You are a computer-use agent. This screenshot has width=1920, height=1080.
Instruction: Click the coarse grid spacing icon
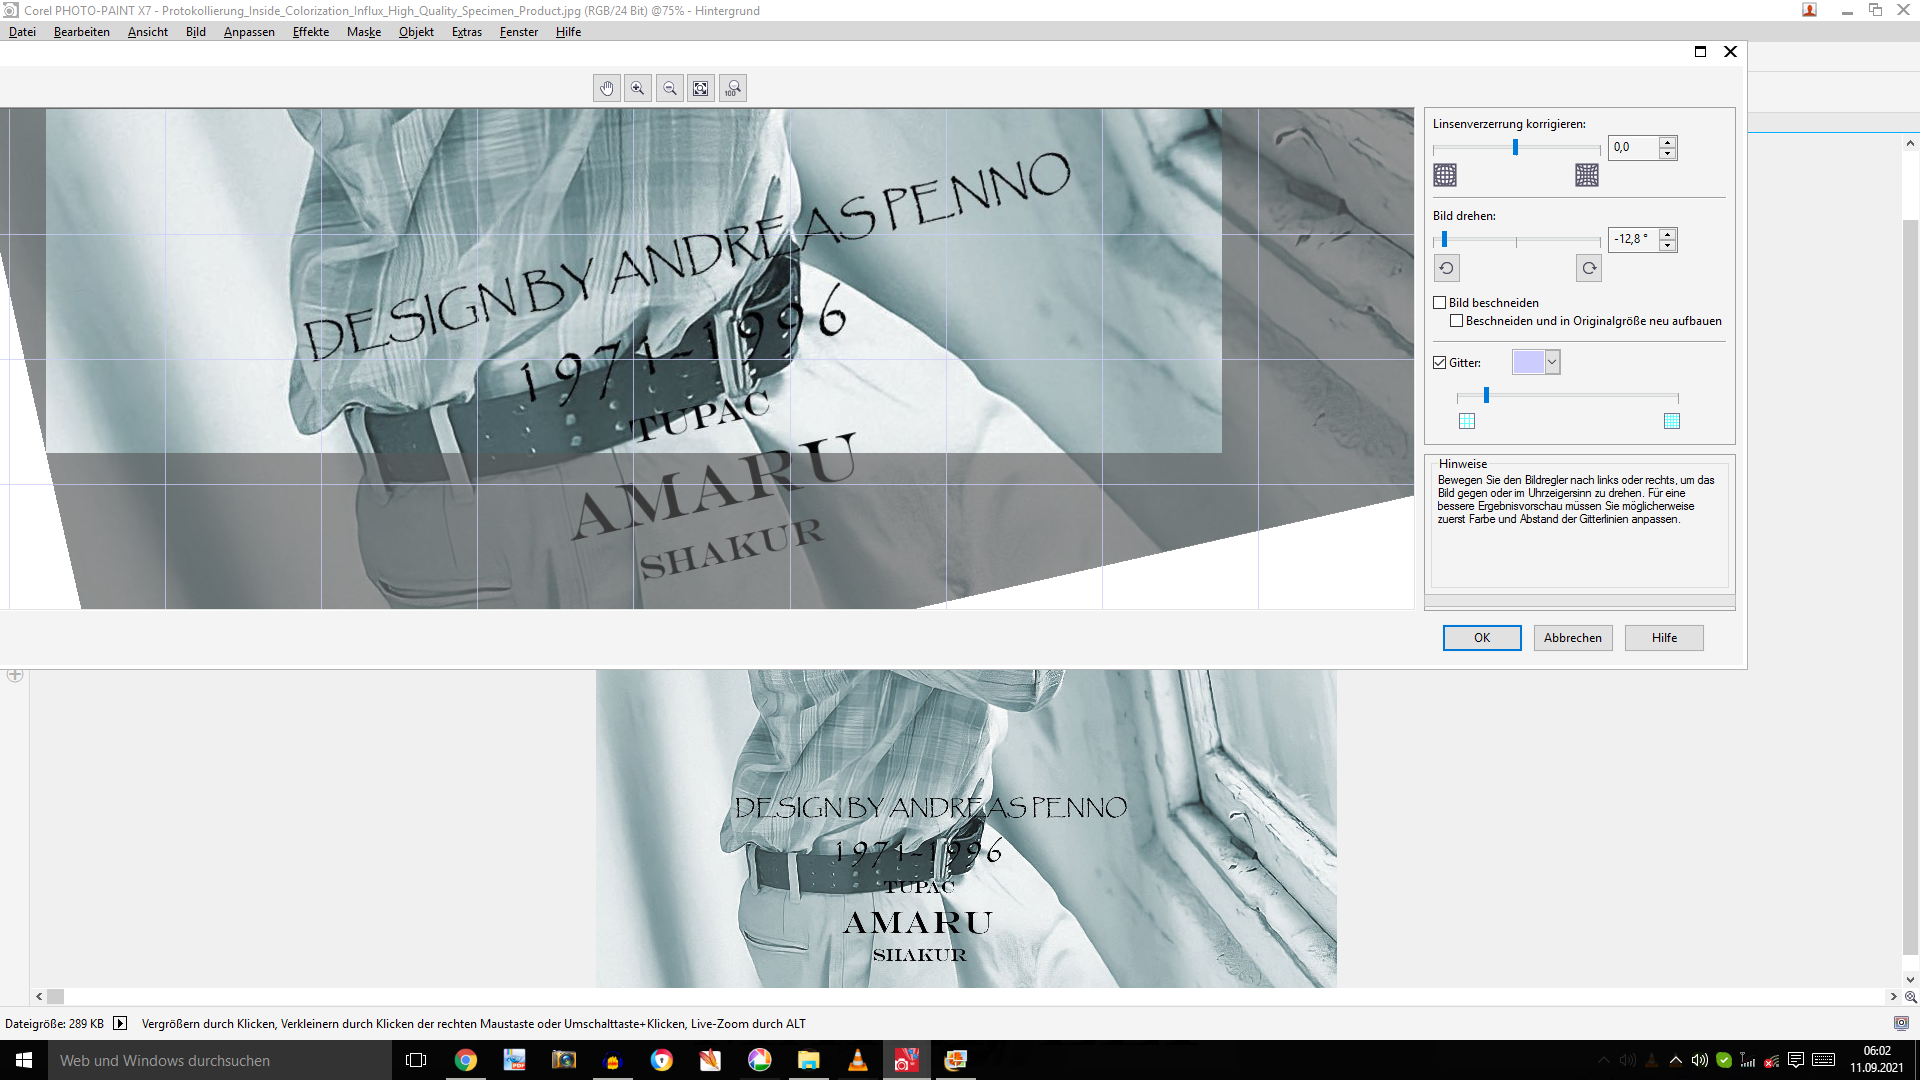point(1467,421)
